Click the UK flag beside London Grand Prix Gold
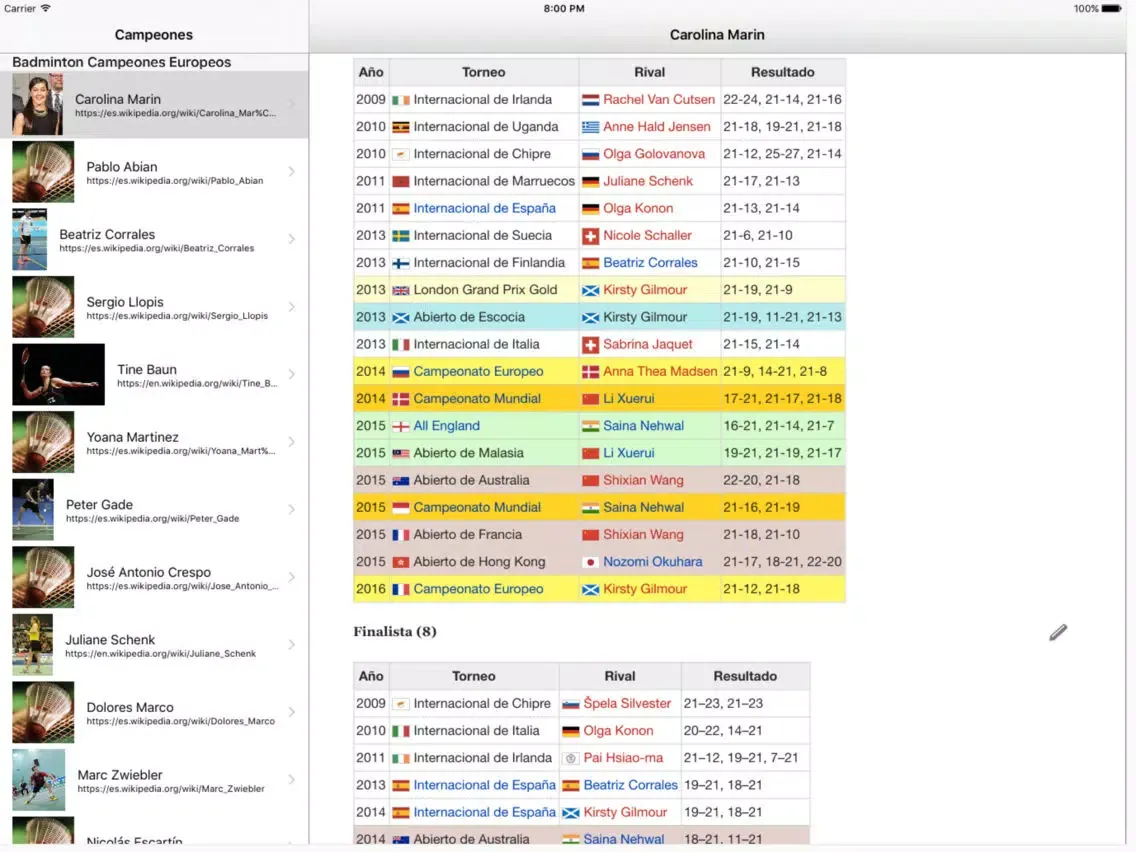The height and width of the screenshot is (852, 1136). [401, 291]
